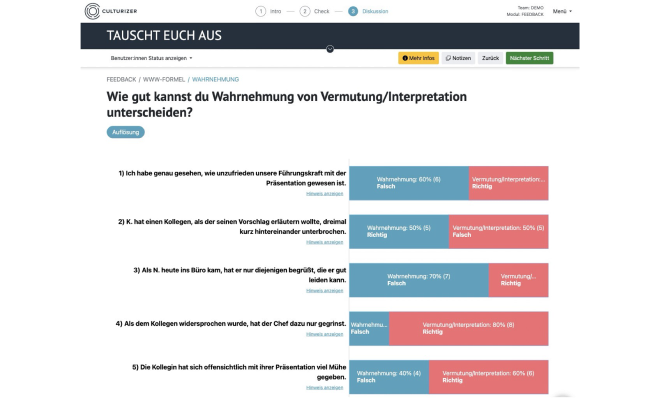Show hint for statement 1
Image resolution: width=661 pixels, height=398 pixels.
tap(325, 194)
